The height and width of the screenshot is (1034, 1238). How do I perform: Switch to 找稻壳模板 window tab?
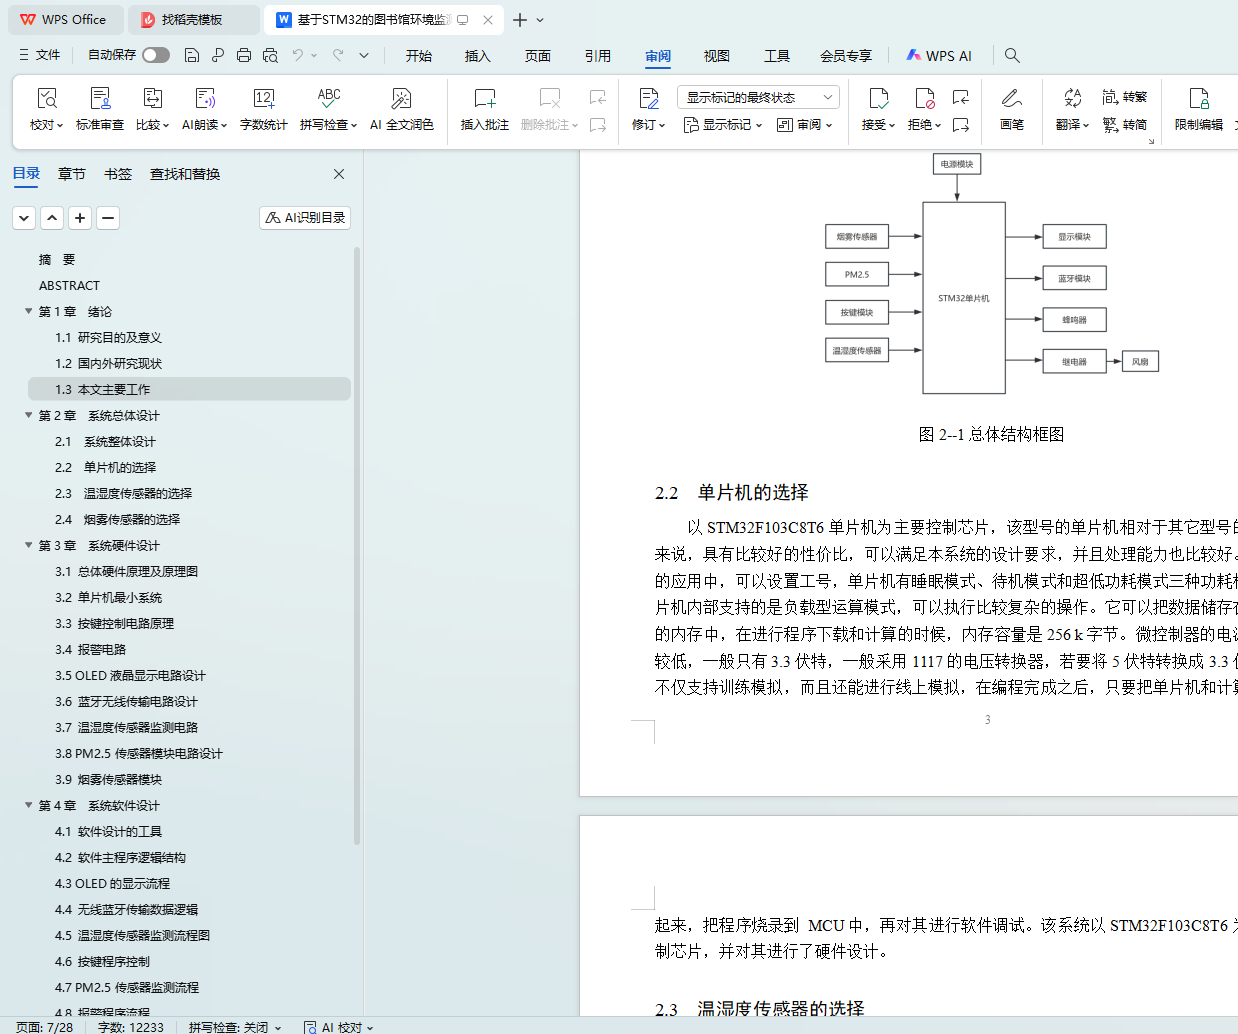coord(192,20)
